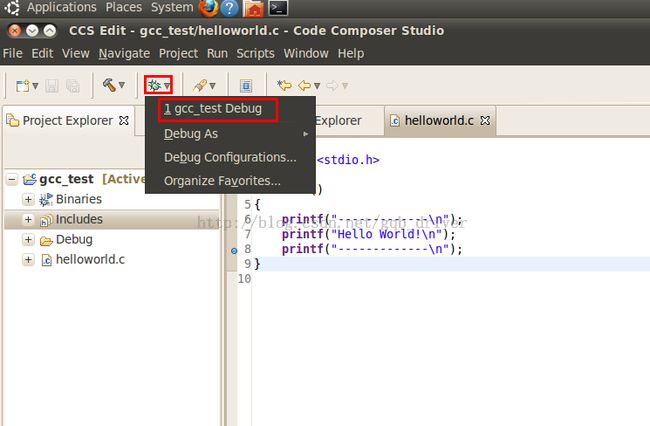Launch Firefox from the top panel
The image size is (650, 426).
(x=209, y=8)
